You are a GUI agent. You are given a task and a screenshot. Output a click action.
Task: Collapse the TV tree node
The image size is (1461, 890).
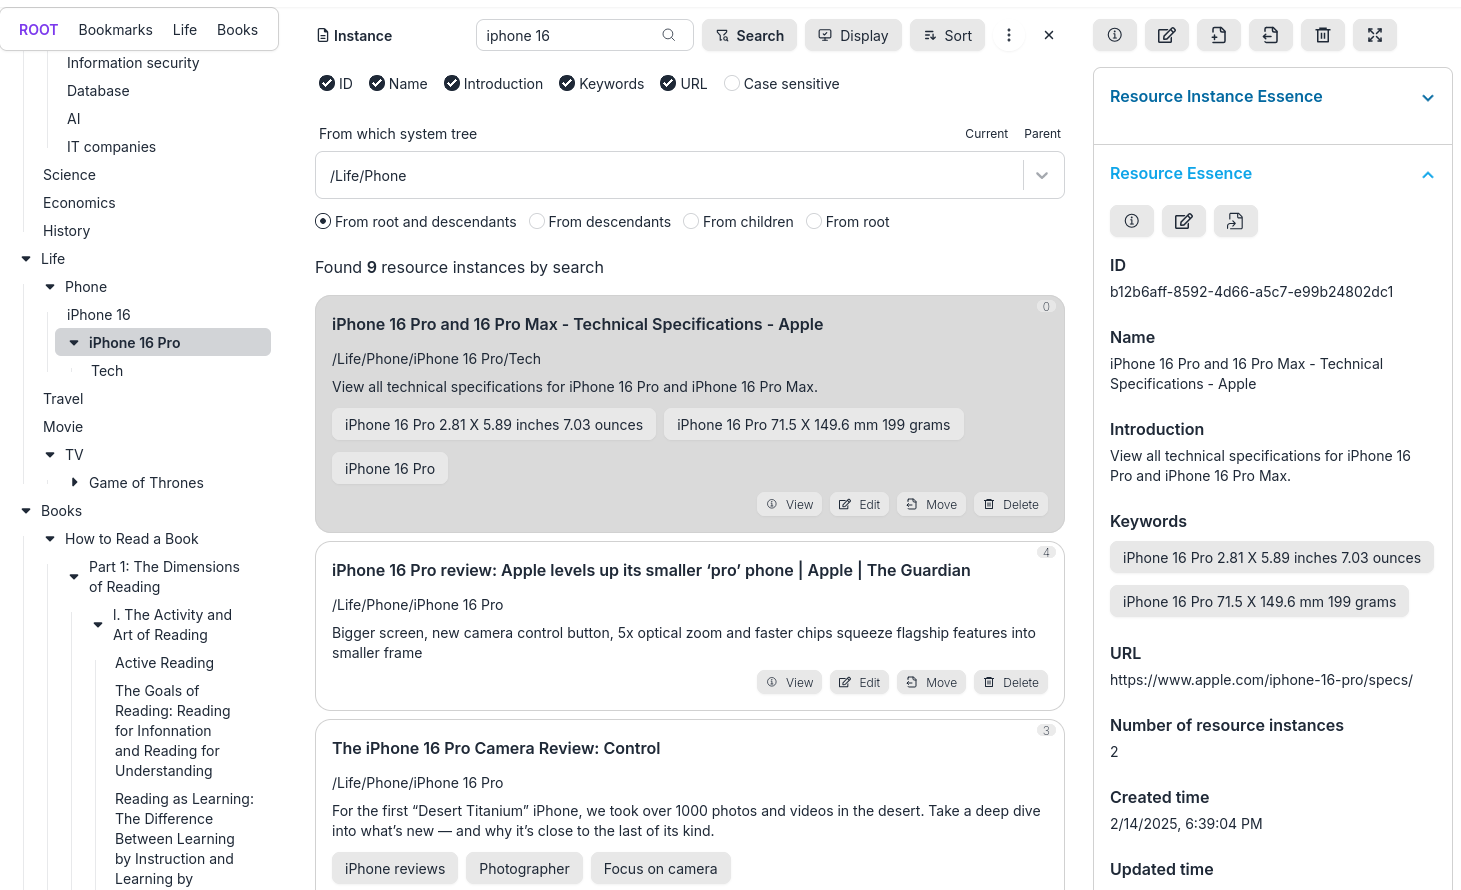tap(50, 455)
